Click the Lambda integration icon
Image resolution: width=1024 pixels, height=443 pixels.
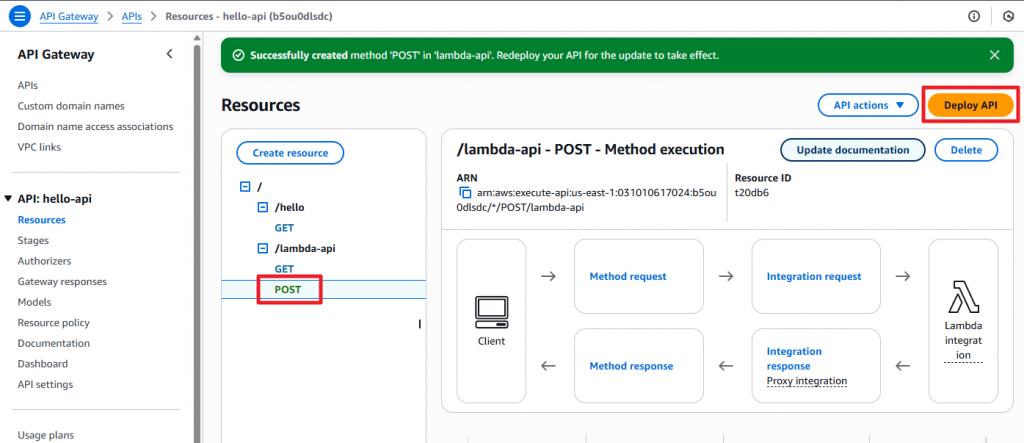(x=963, y=297)
